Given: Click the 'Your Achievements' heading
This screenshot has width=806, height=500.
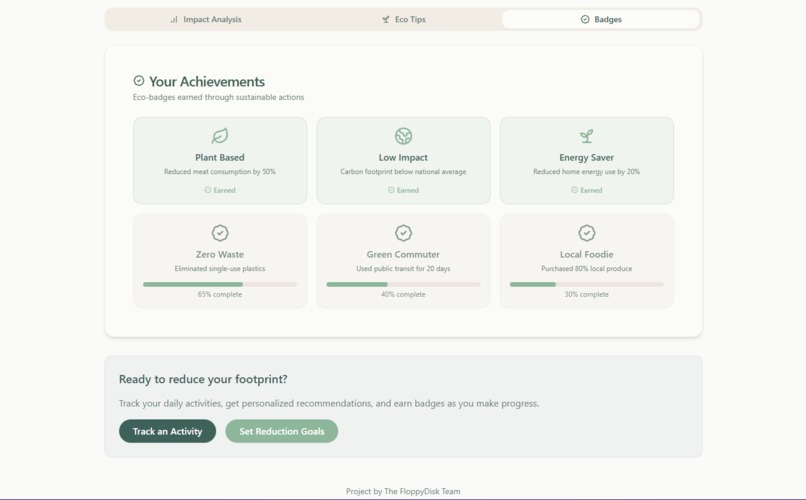Looking at the screenshot, I should (207, 82).
